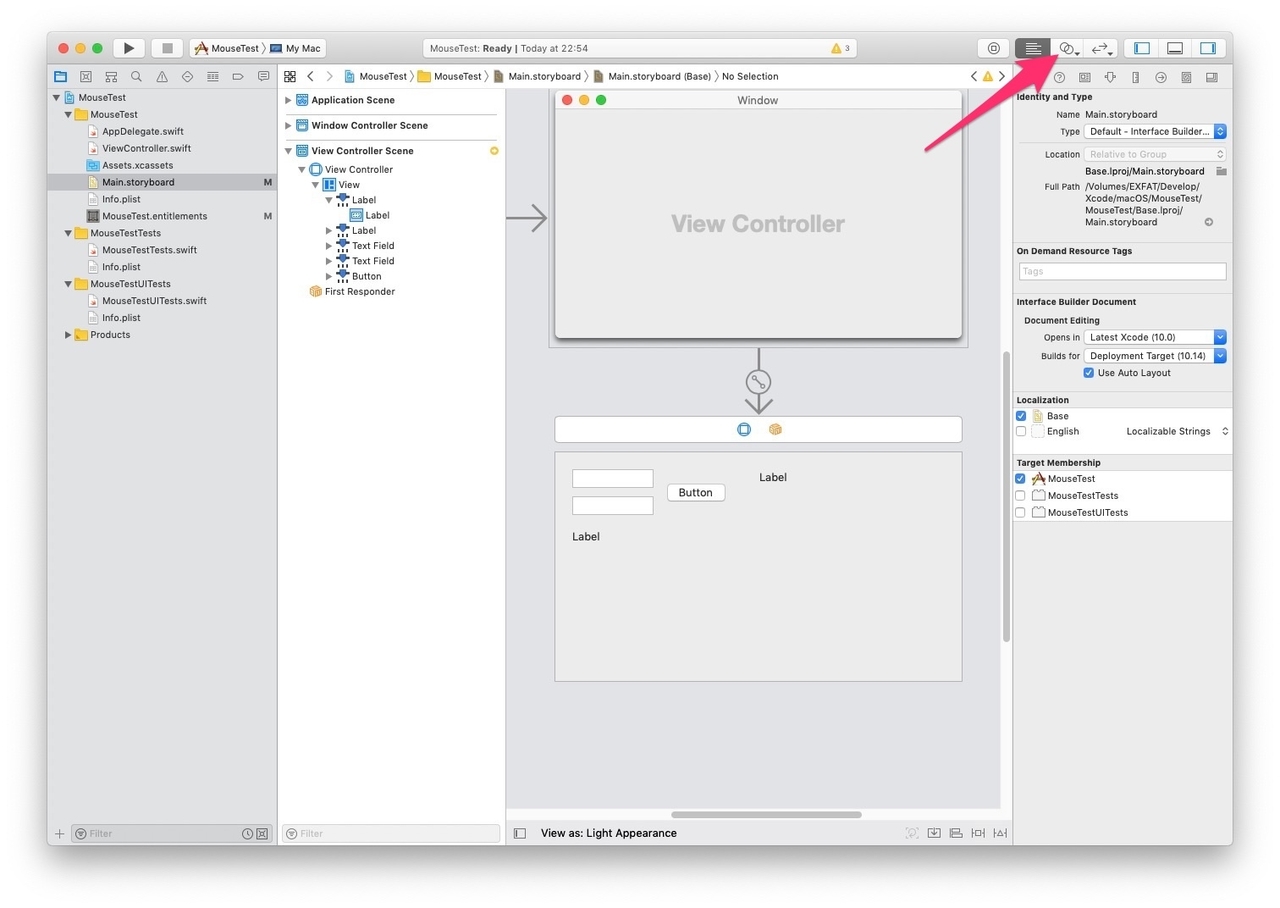Toggle Use Auto Layout checkbox

click(x=1089, y=373)
